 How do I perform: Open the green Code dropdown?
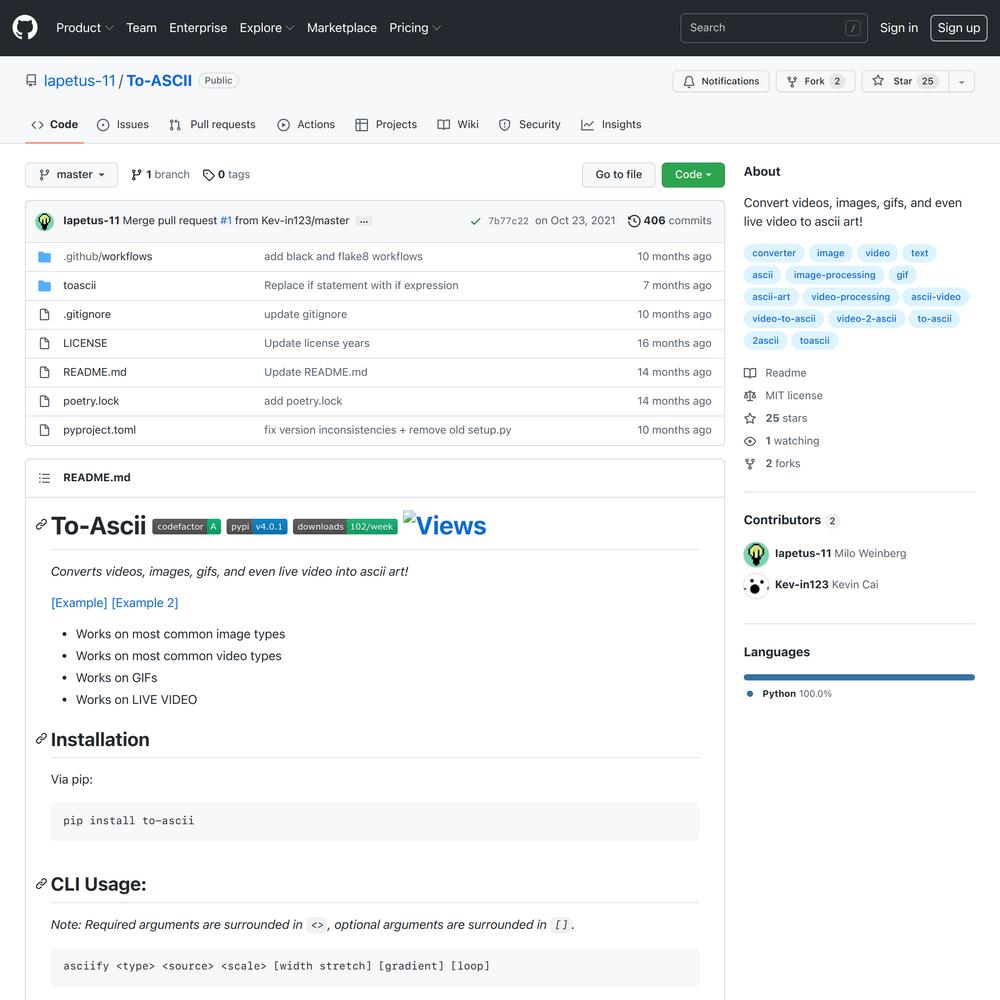[x=693, y=175]
